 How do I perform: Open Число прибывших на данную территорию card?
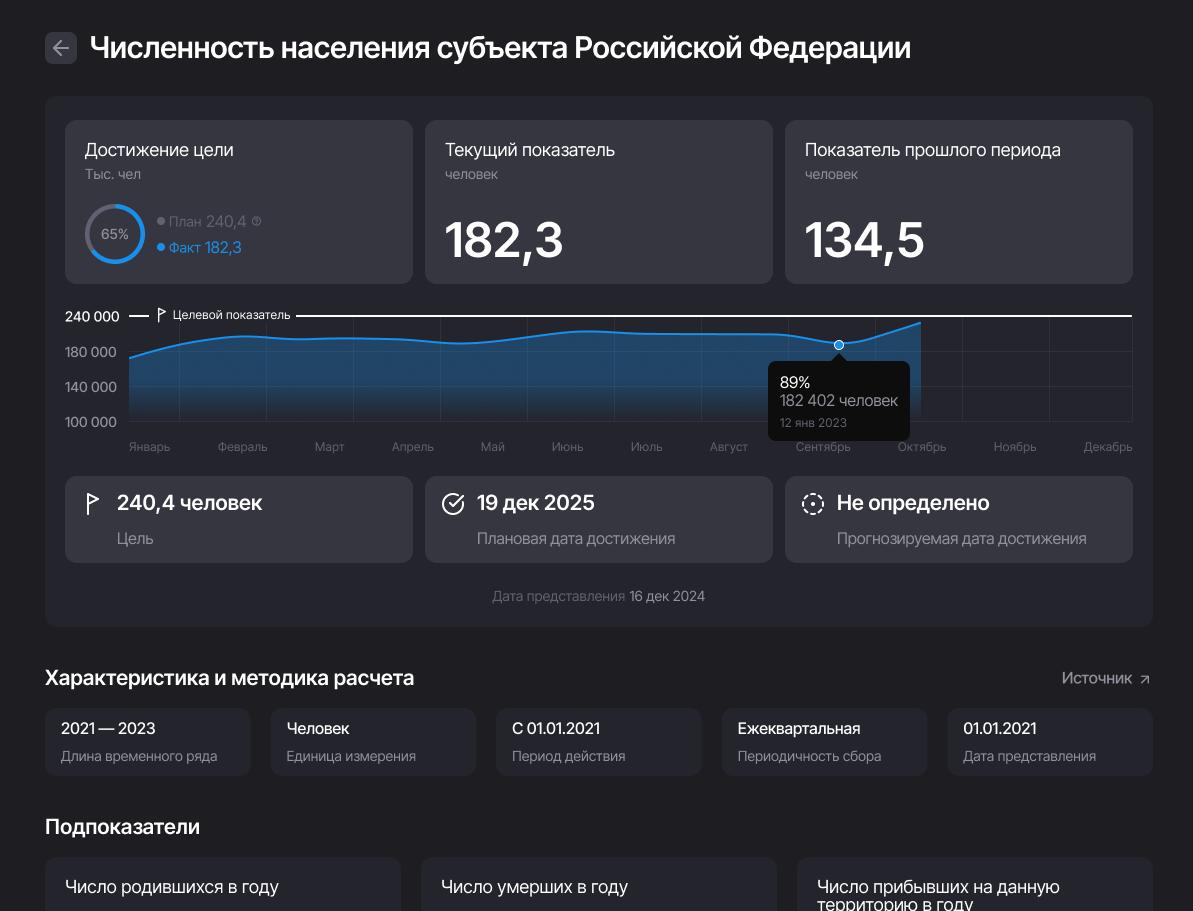pos(974,890)
